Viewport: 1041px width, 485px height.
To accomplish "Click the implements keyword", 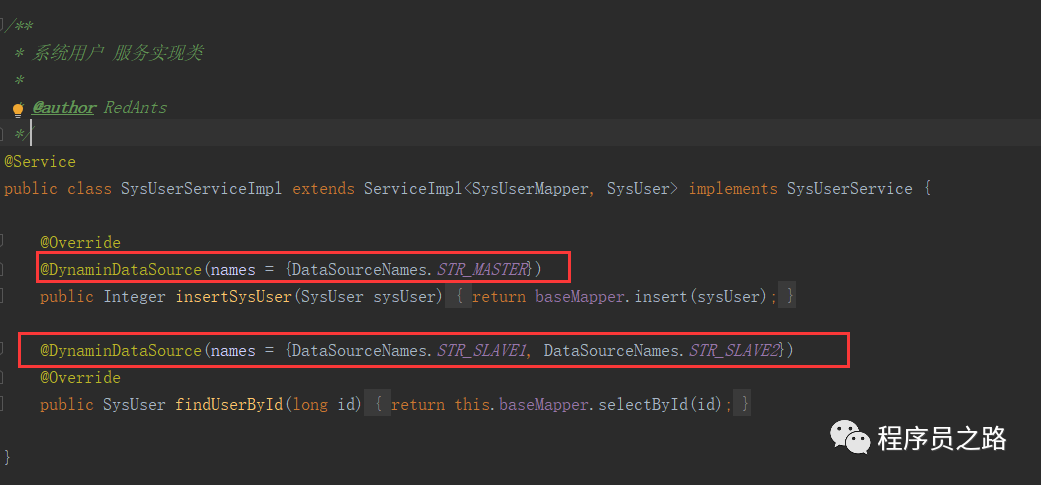I will pyautogui.click(x=733, y=189).
